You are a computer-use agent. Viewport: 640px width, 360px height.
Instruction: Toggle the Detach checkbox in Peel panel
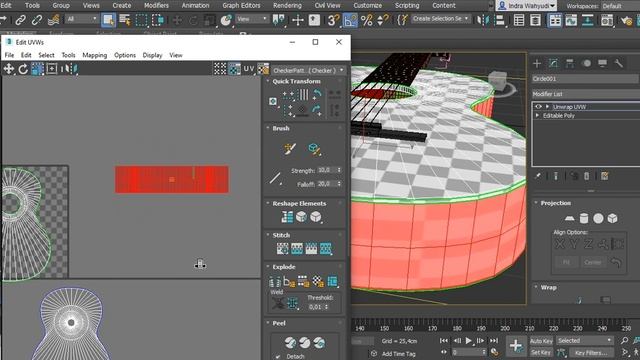278,356
